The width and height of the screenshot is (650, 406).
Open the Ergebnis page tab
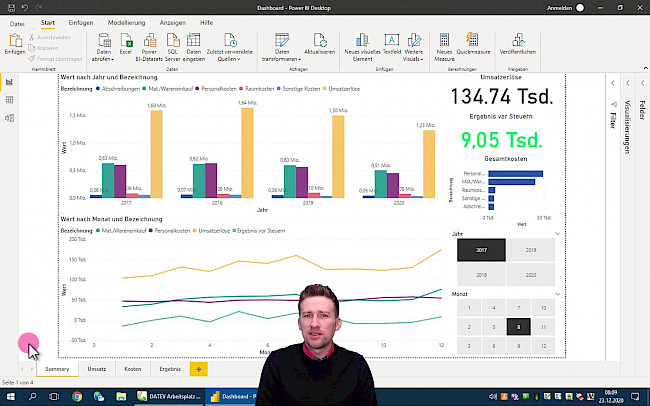170,369
